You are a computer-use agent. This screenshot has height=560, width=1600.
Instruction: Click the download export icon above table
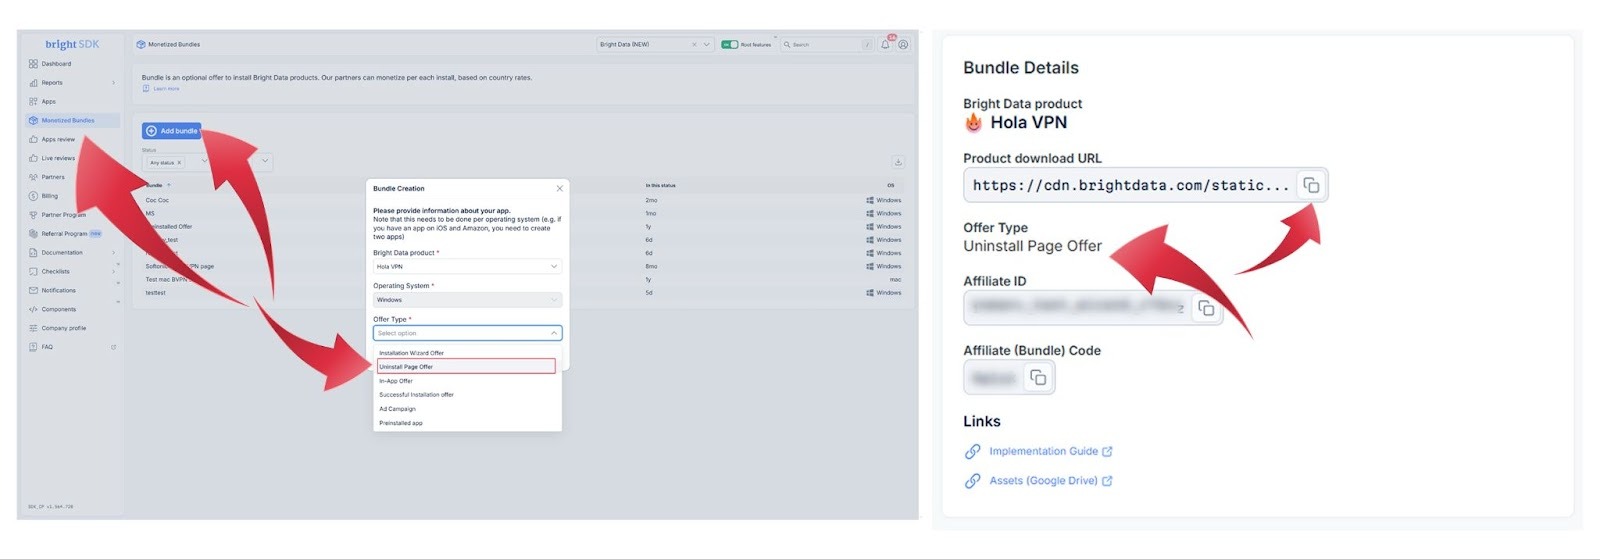pyautogui.click(x=897, y=162)
